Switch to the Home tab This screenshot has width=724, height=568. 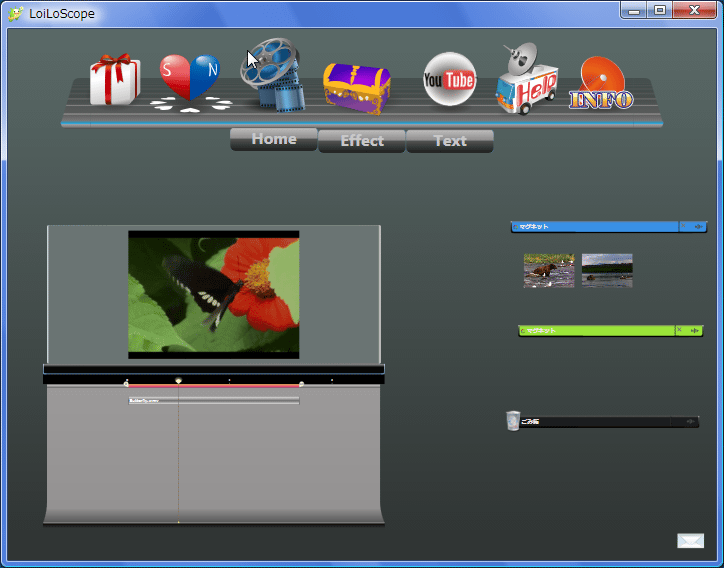[x=273, y=139]
